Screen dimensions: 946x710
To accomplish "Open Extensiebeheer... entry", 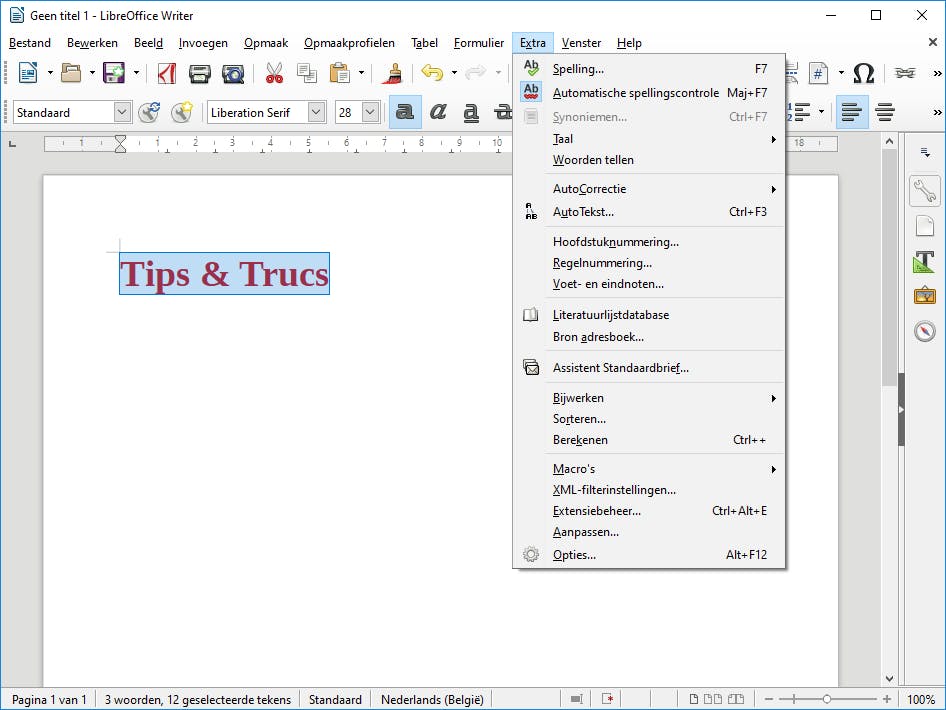I will tap(649, 511).
